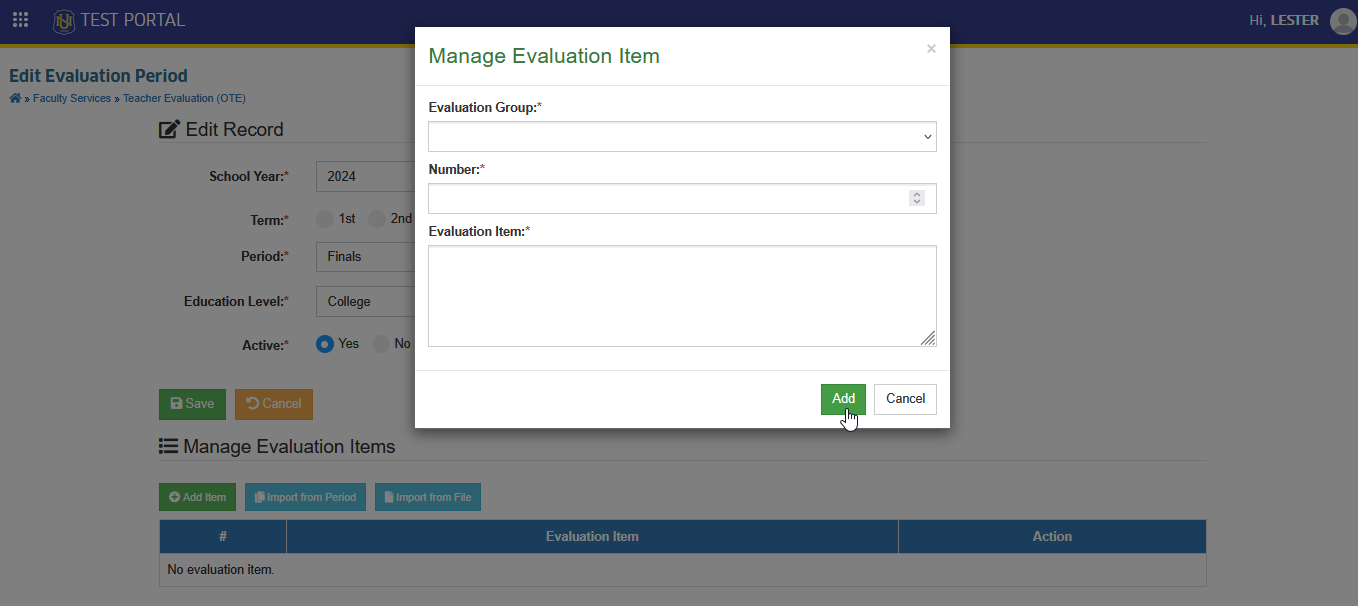Open Teacher Evaluation (OTE) breadcrumb link
The width and height of the screenshot is (1358, 606).
click(x=184, y=98)
